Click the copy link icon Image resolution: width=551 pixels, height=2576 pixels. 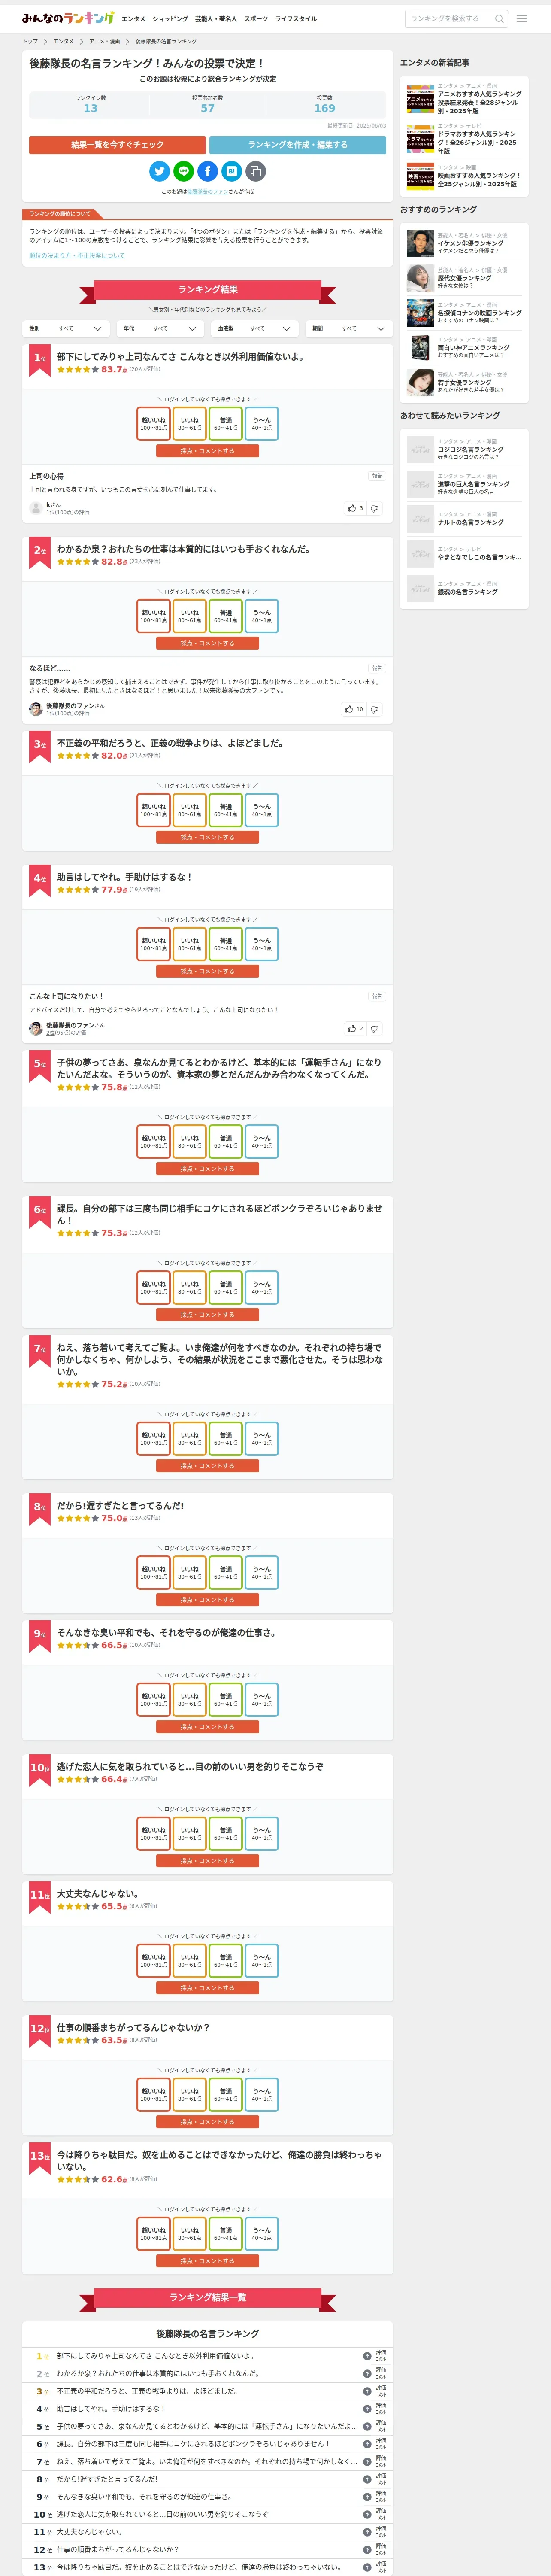256,171
